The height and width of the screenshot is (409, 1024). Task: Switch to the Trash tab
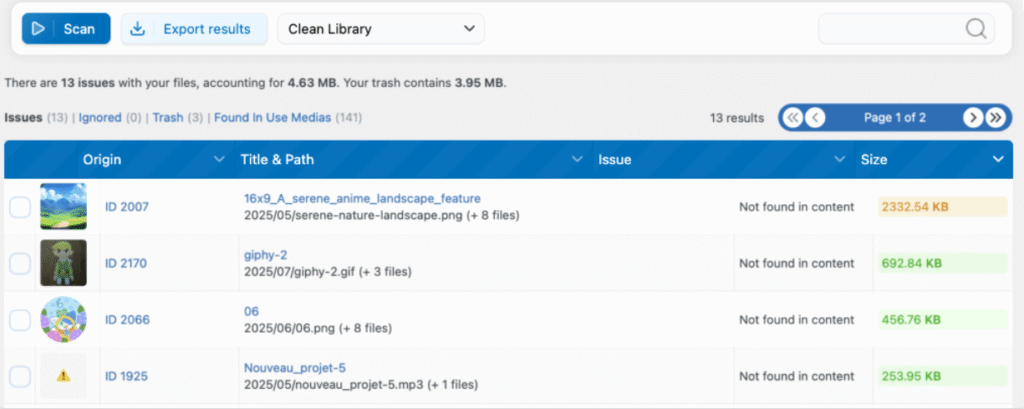point(167,118)
